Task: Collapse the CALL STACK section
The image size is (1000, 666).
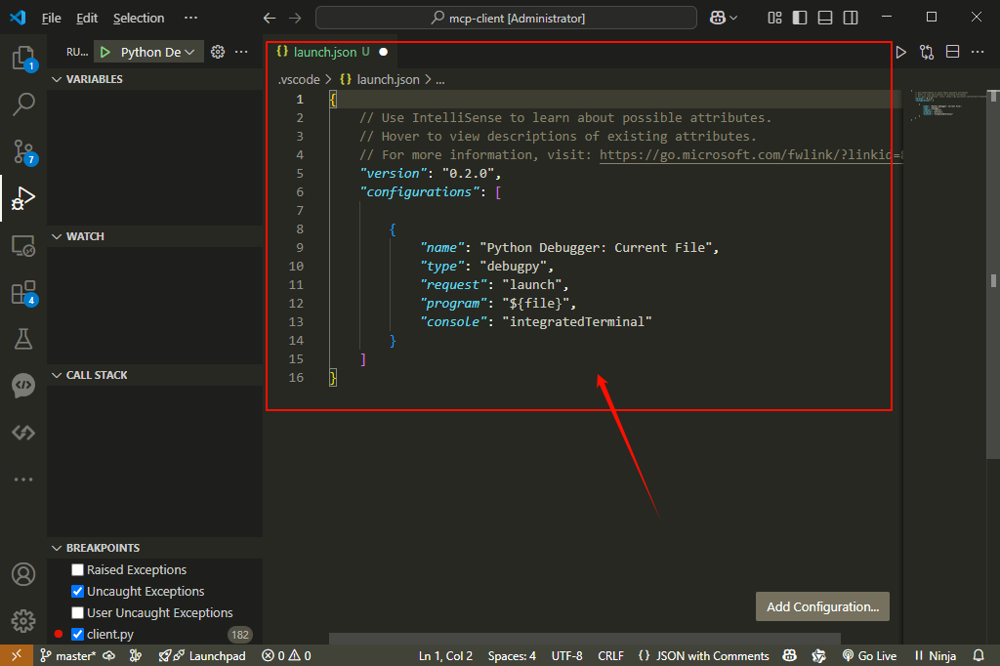Action: click(x=96, y=375)
